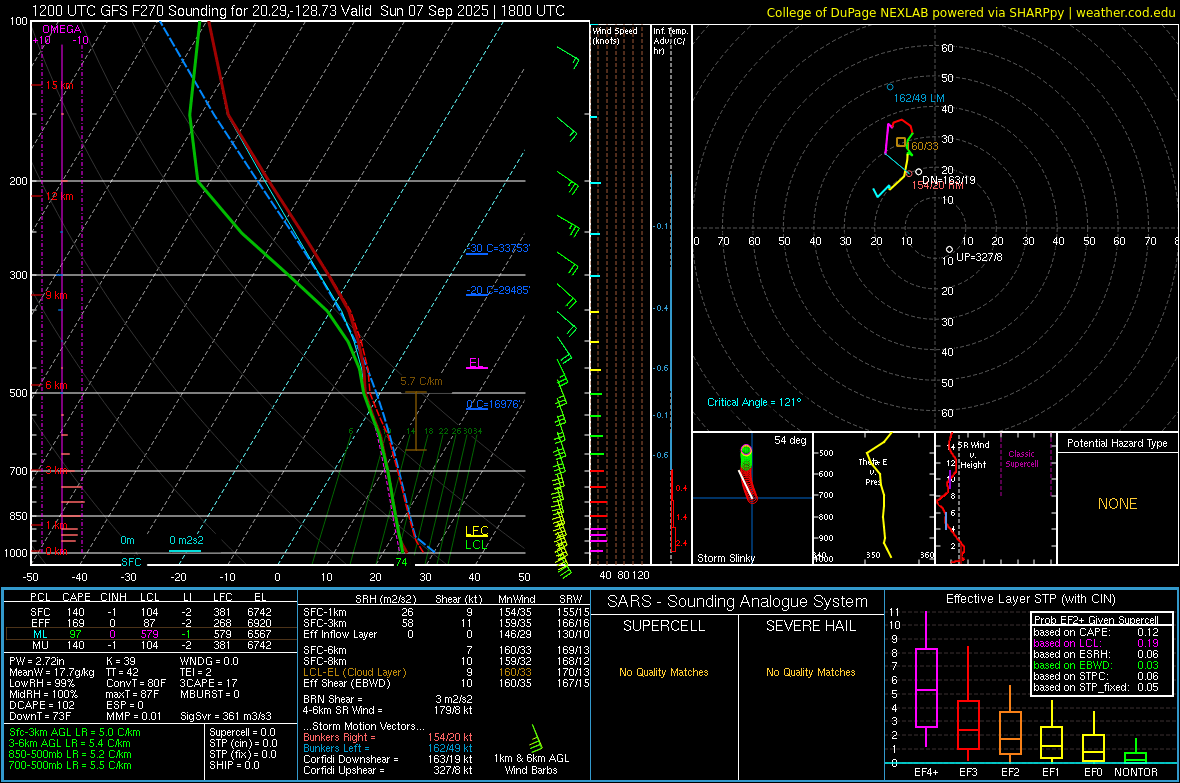Click 'Critical Angle = 121°' text
This screenshot has width=1180, height=783.
click(x=754, y=402)
